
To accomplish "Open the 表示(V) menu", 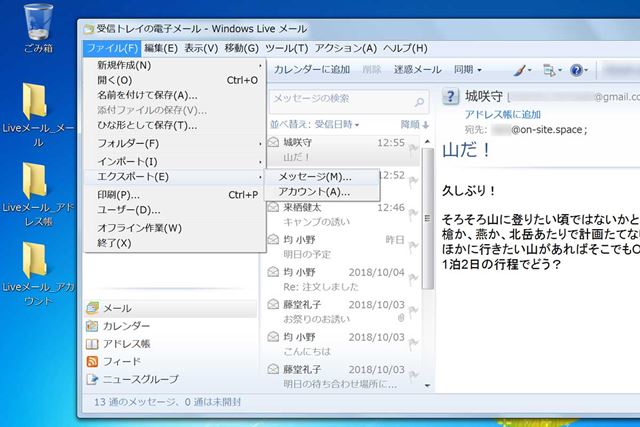I will pyautogui.click(x=201, y=48).
